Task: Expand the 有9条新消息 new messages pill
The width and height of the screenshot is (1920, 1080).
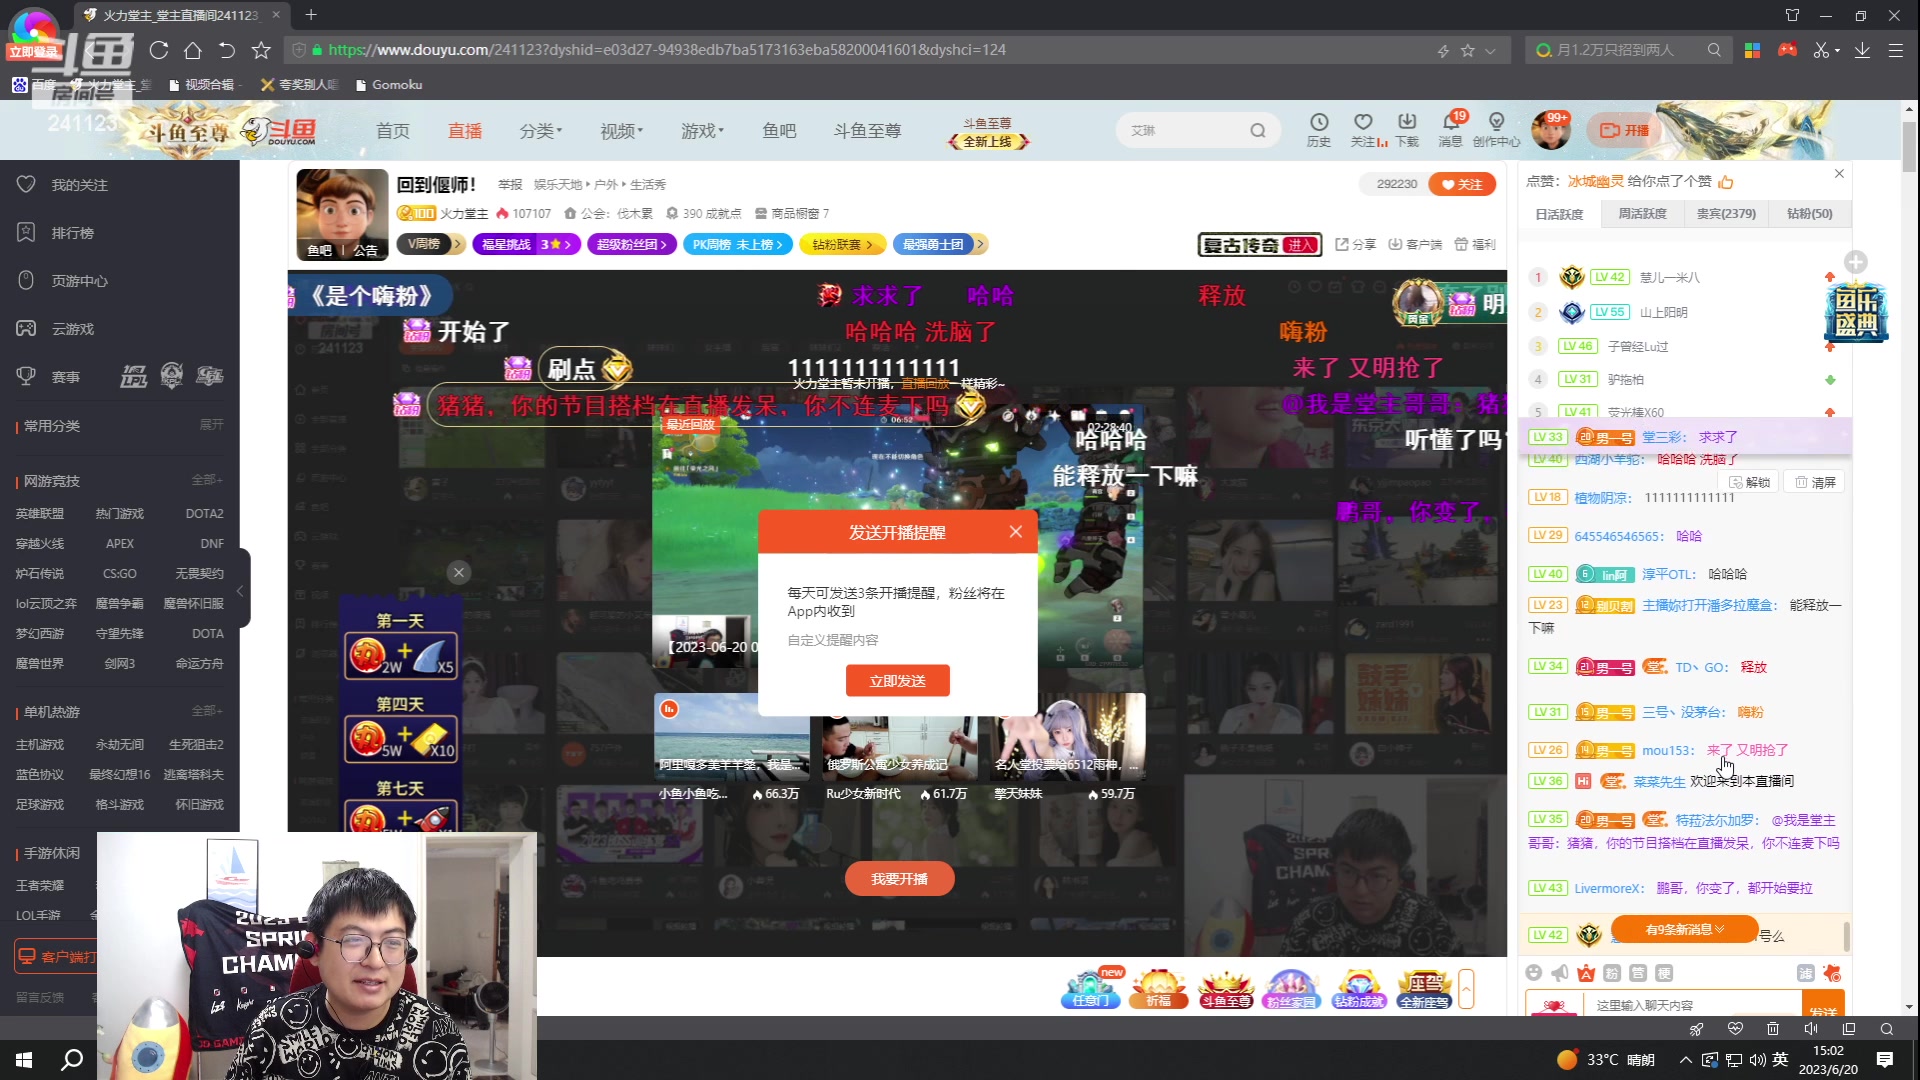Action: (1685, 930)
